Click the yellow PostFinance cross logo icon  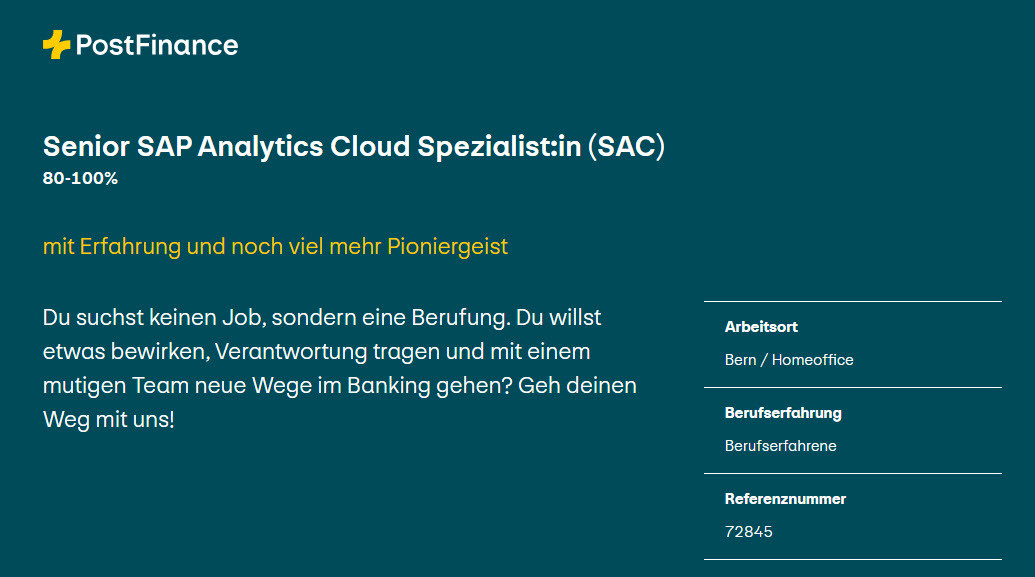pos(56,45)
